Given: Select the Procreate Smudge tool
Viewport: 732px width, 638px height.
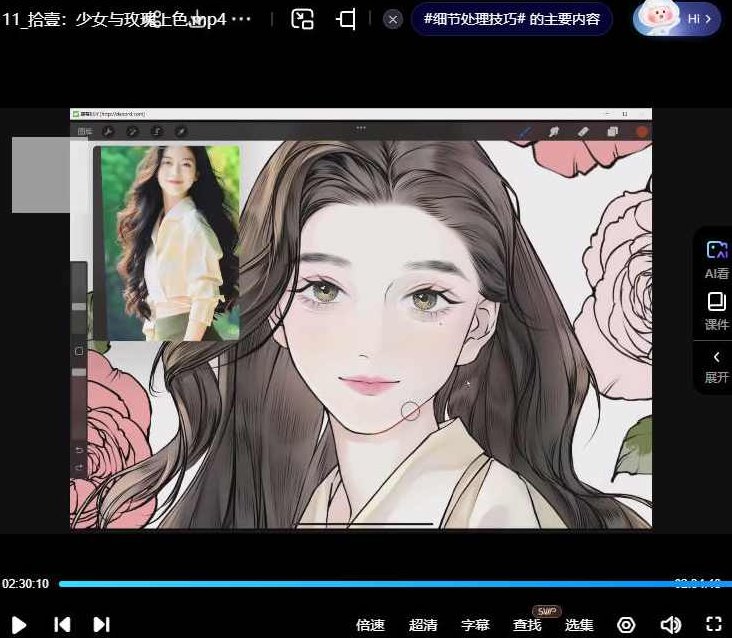Looking at the screenshot, I should tap(554, 132).
